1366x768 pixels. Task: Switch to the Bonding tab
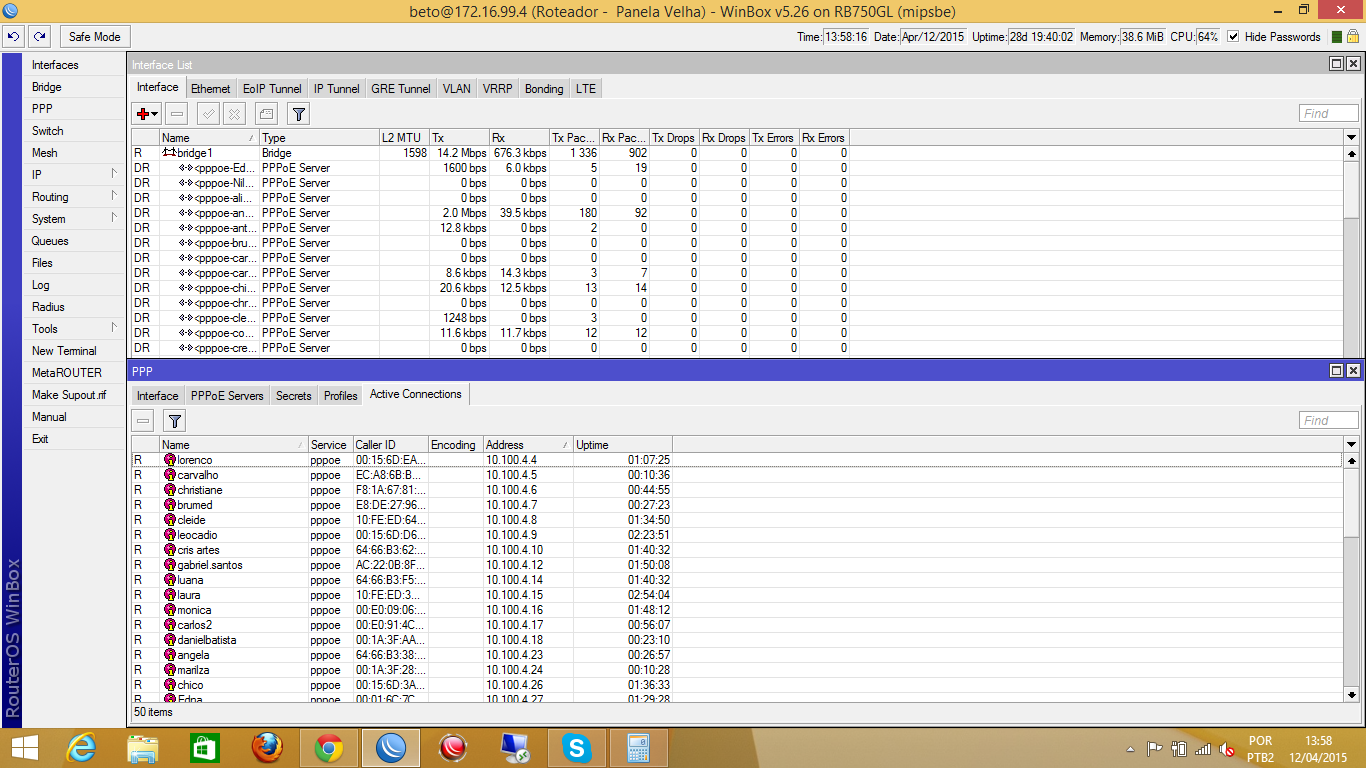(544, 89)
